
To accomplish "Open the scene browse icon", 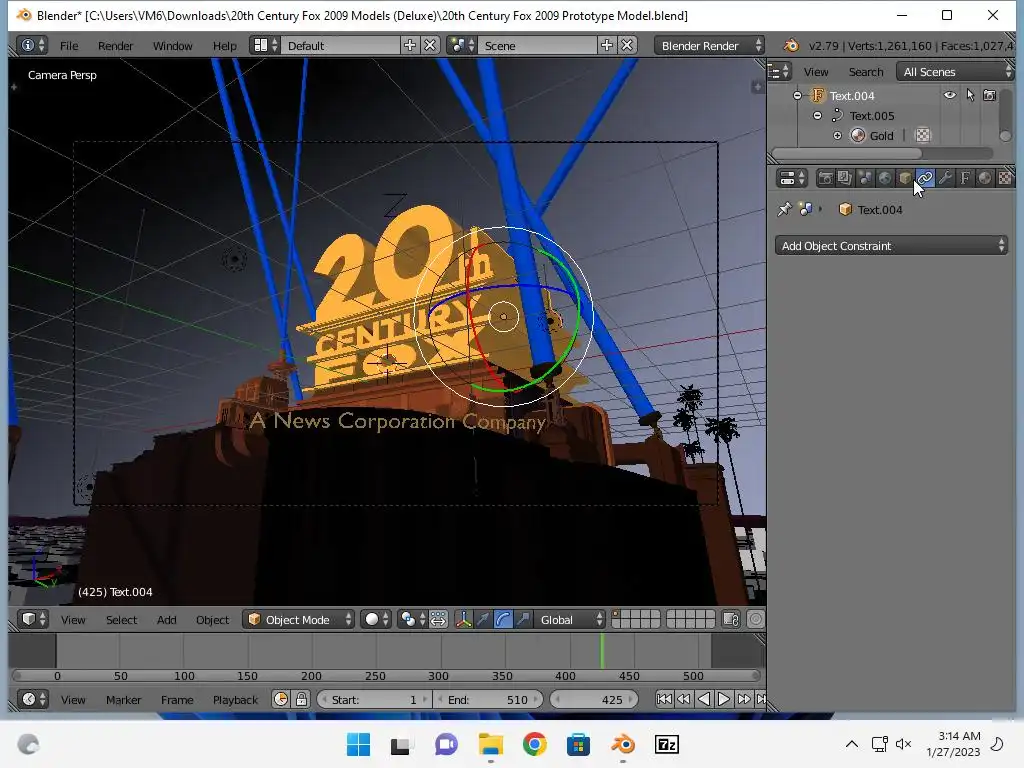I will click(x=462, y=45).
